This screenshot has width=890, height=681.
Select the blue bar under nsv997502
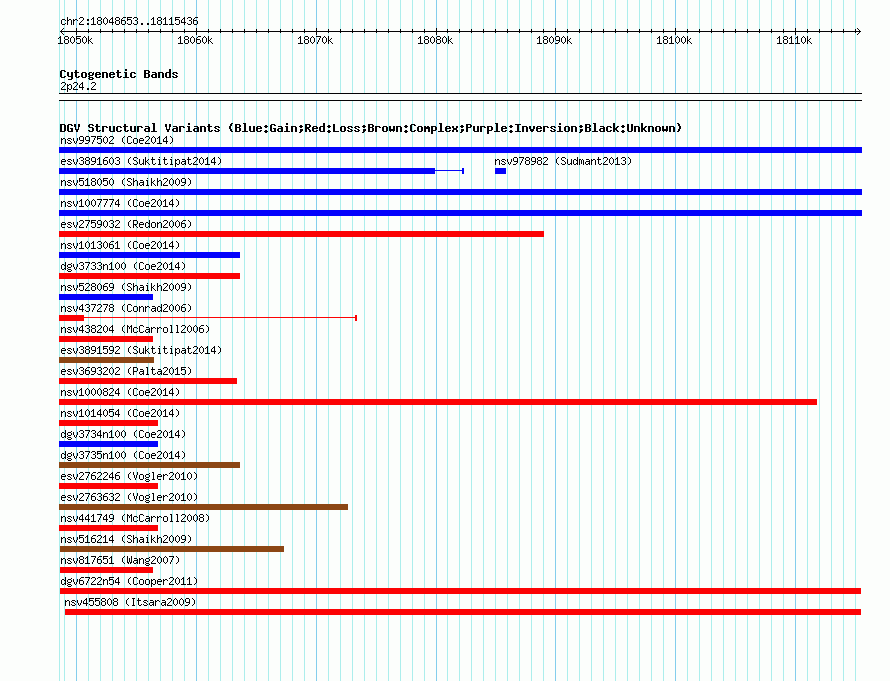[460, 150]
